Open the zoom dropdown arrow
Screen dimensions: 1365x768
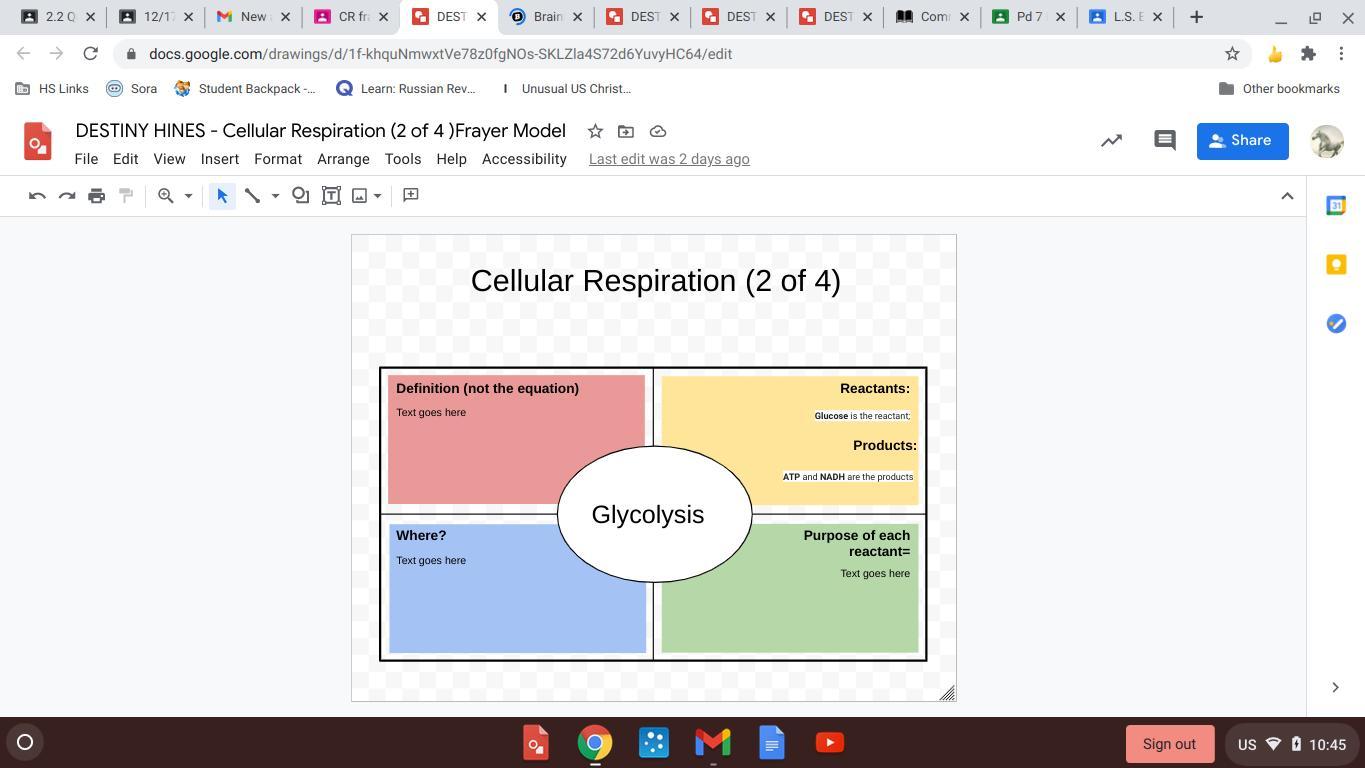188,196
